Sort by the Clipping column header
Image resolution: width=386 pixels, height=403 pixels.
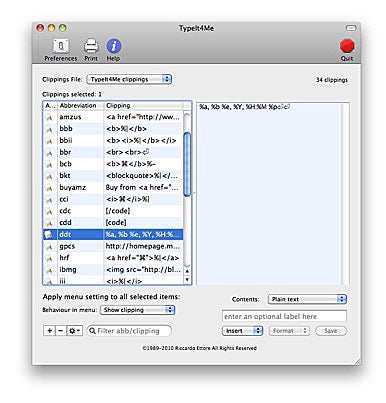tap(143, 106)
